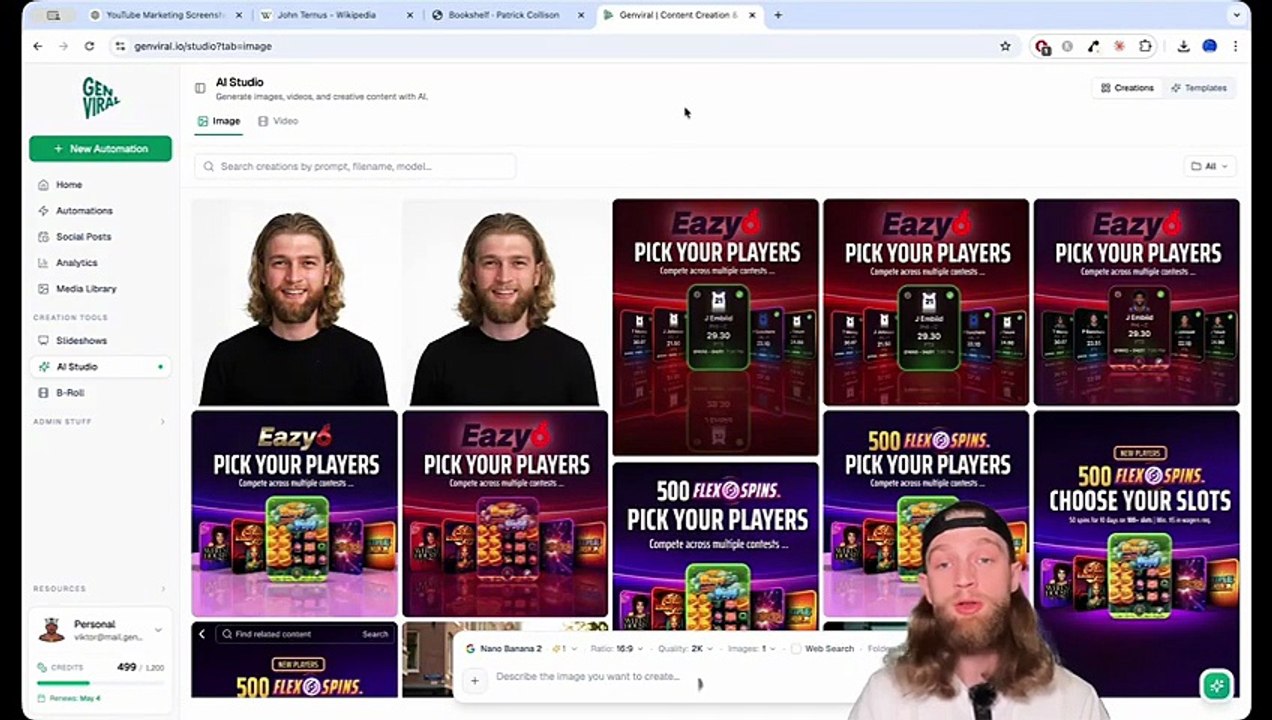Open the Chrome profile avatar
Viewport: 1272px width, 720px height.
[1209, 46]
